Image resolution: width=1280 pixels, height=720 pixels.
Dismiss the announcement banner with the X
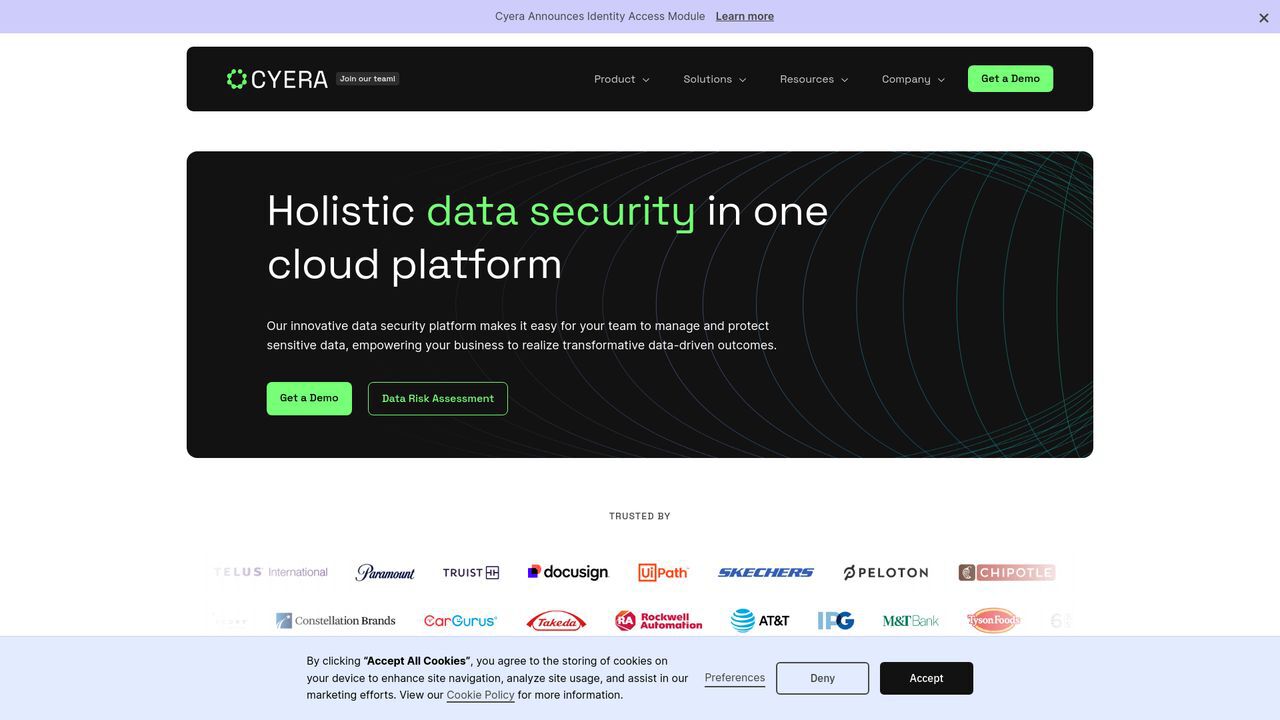click(x=1263, y=18)
